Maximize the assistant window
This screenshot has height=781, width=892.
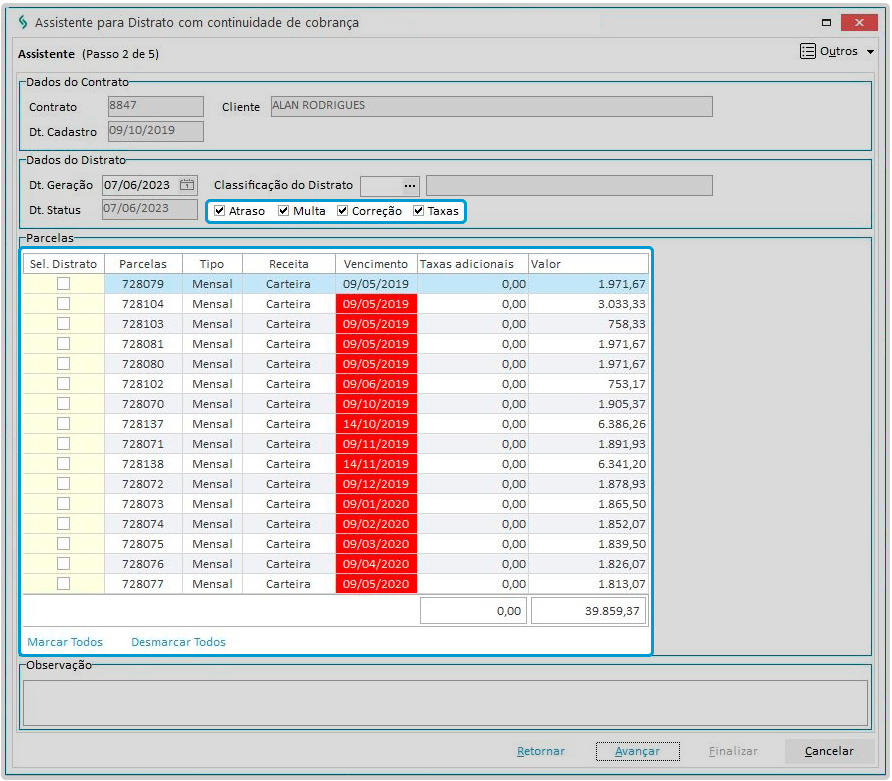(x=826, y=22)
